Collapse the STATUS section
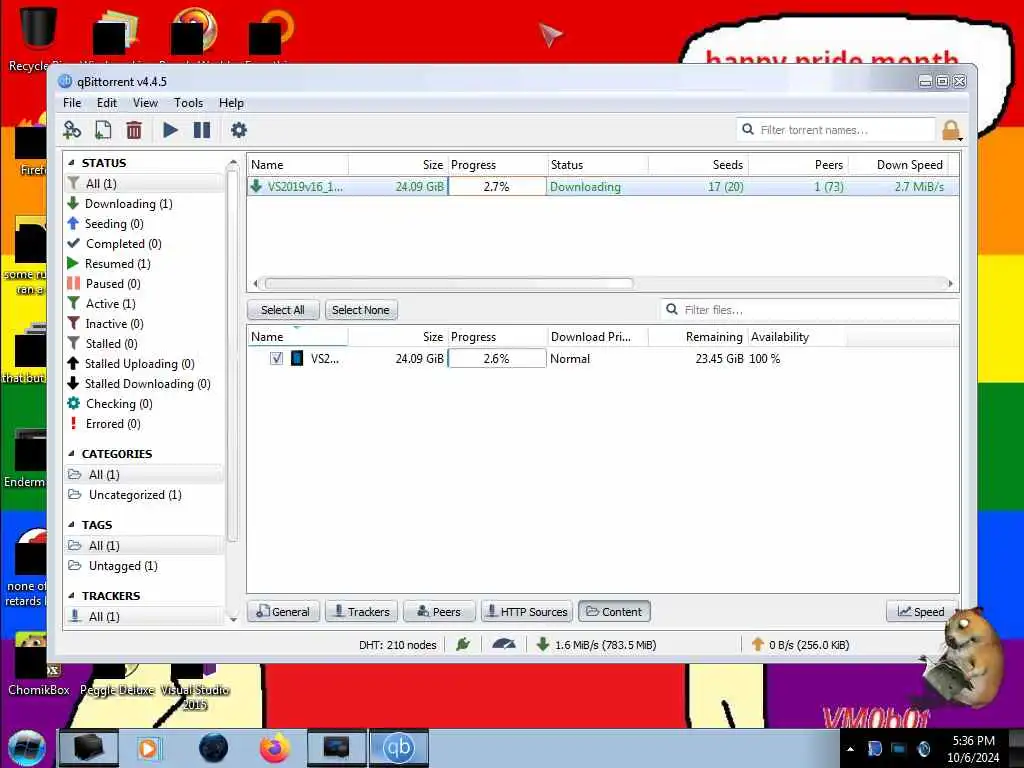This screenshot has height=768, width=1024. (71, 163)
